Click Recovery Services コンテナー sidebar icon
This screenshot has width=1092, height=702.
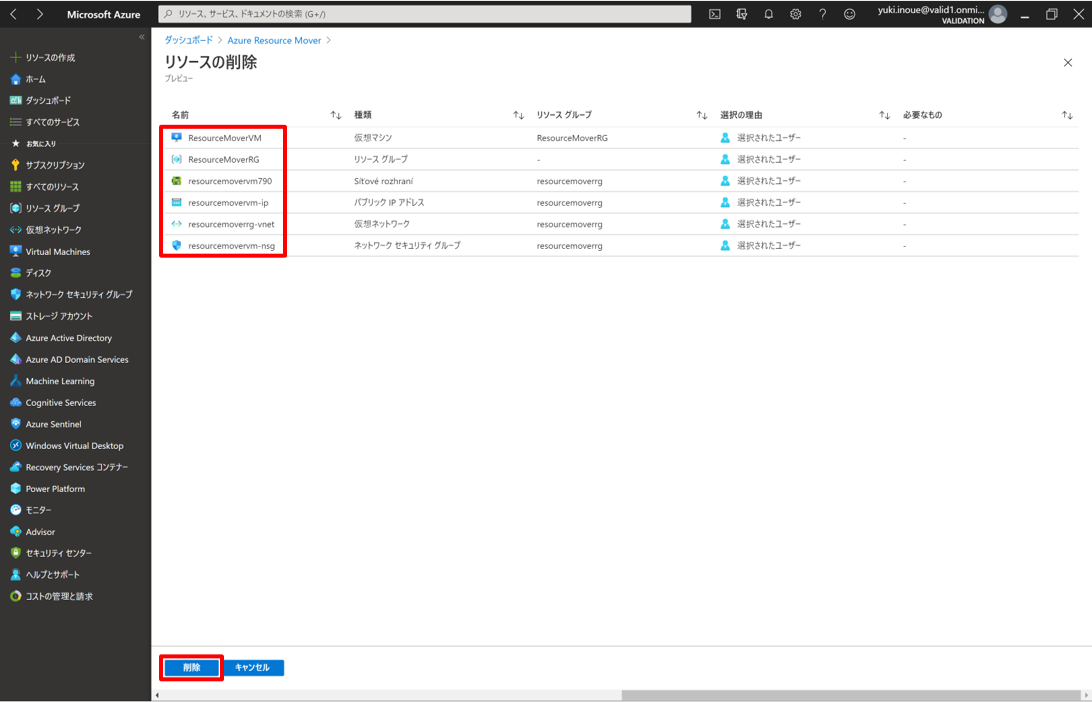15,467
